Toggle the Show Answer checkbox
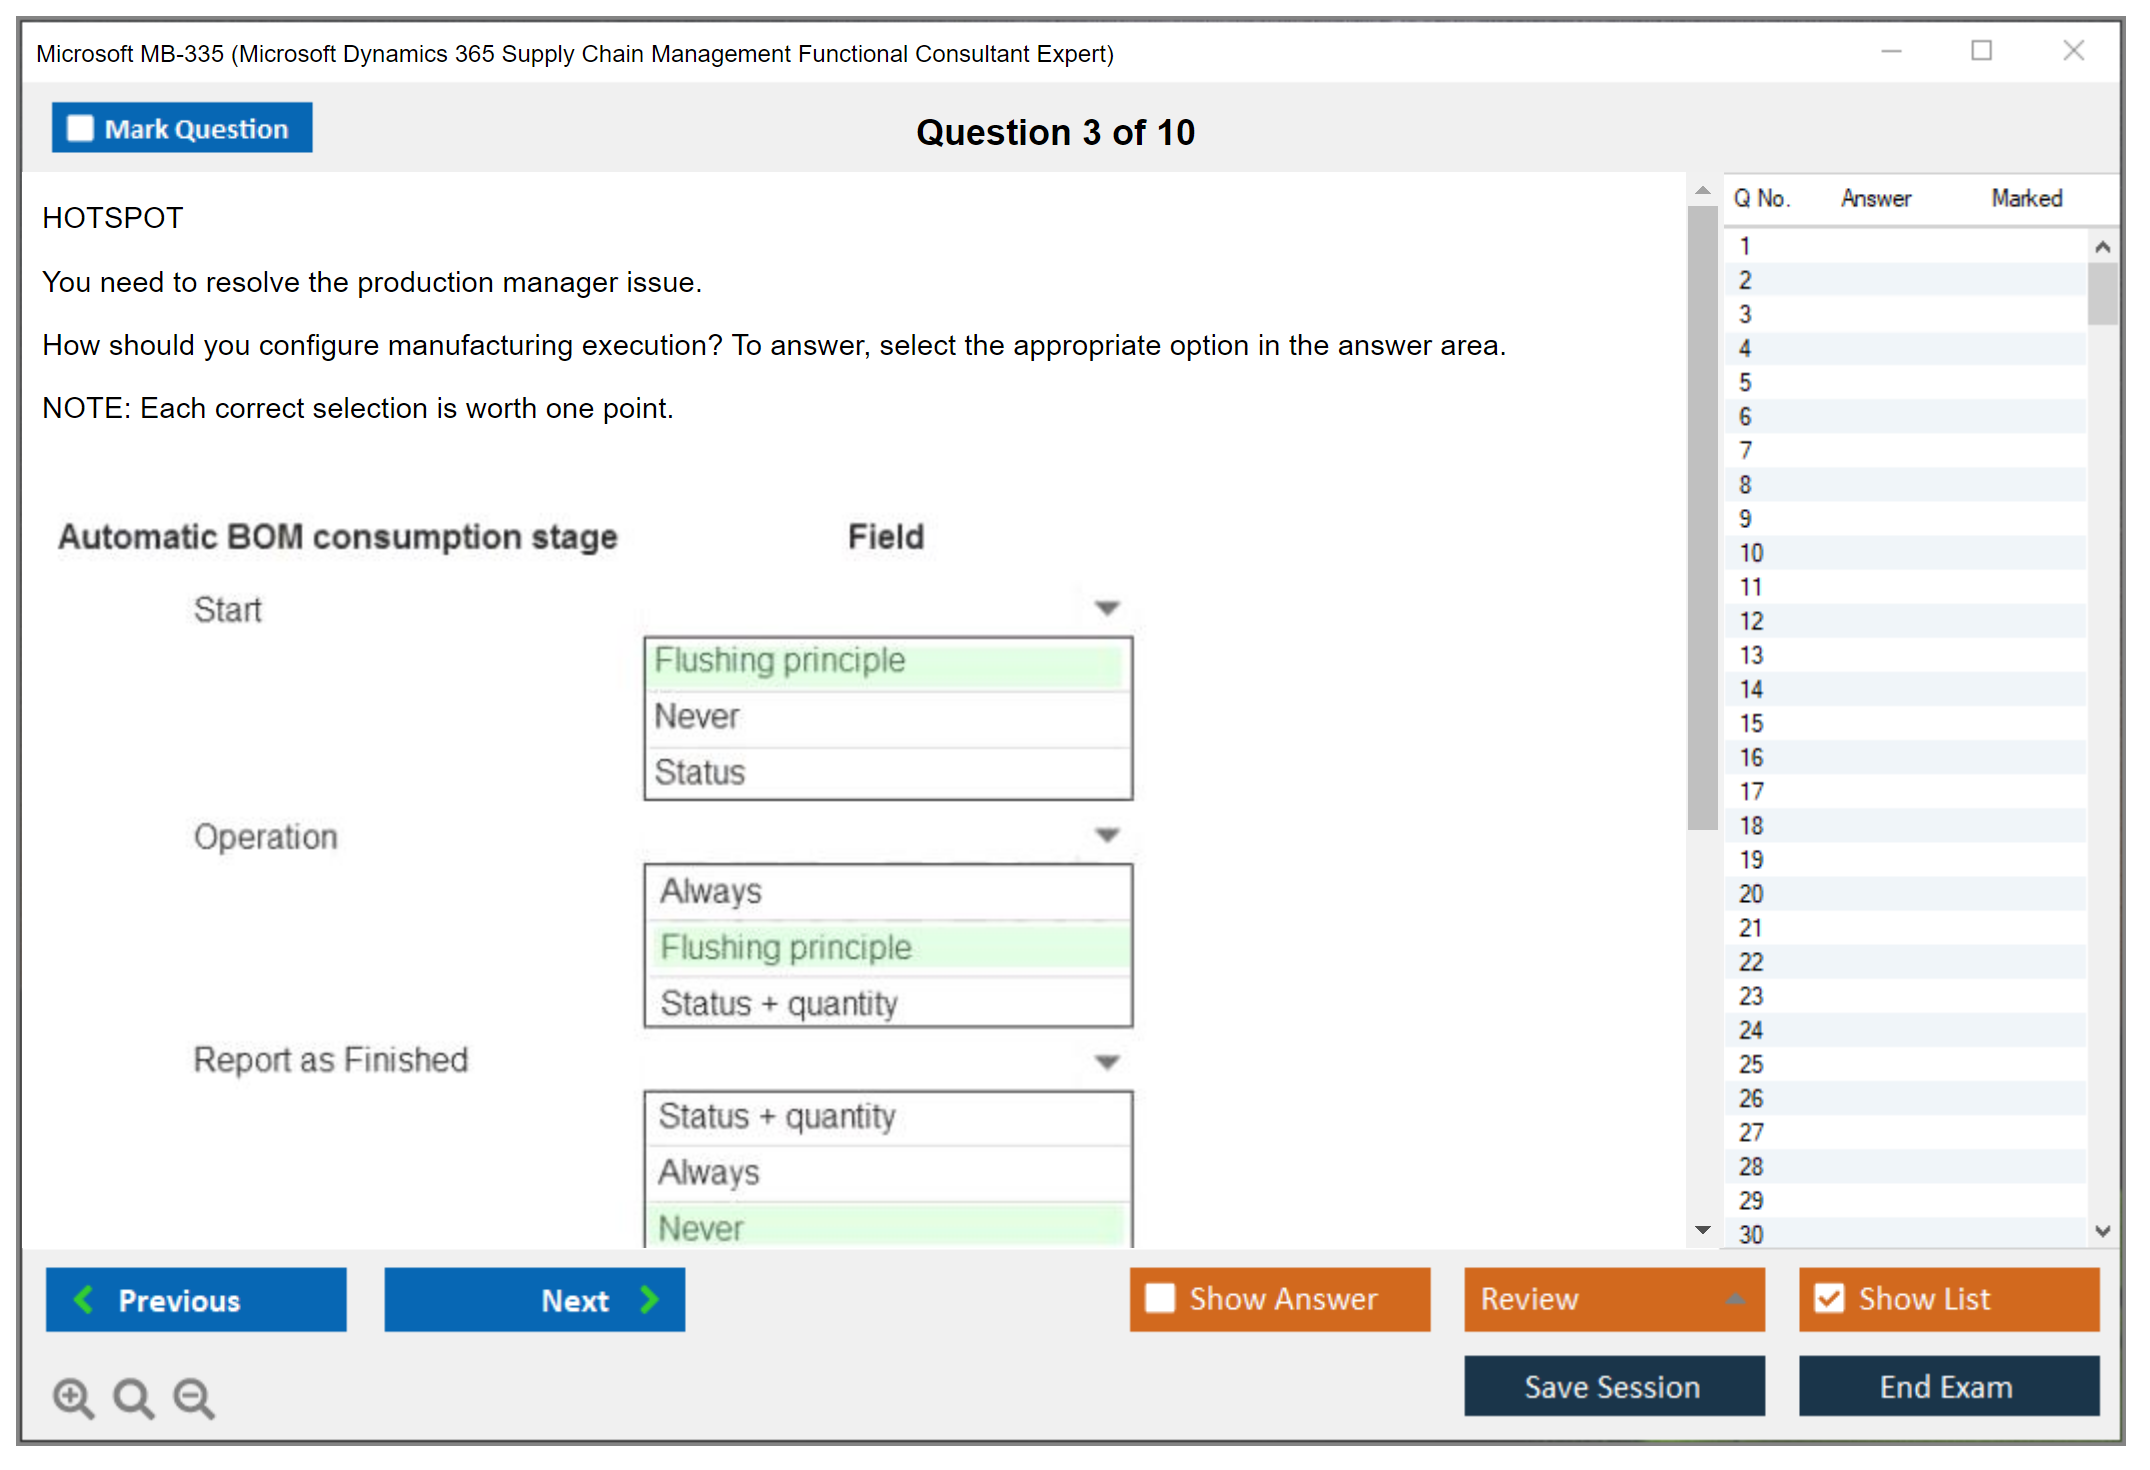Viewport: 2150px width, 1470px height. coord(1160,1299)
